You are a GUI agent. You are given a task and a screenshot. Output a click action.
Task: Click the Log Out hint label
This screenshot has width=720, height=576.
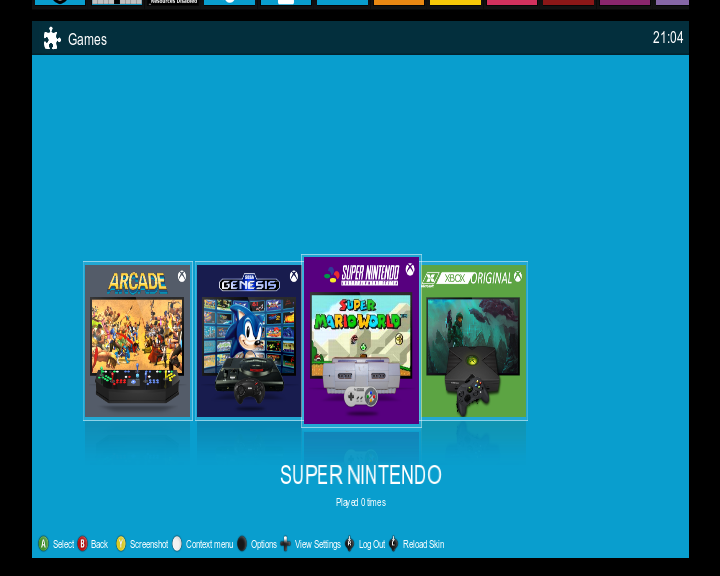click(x=372, y=544)
